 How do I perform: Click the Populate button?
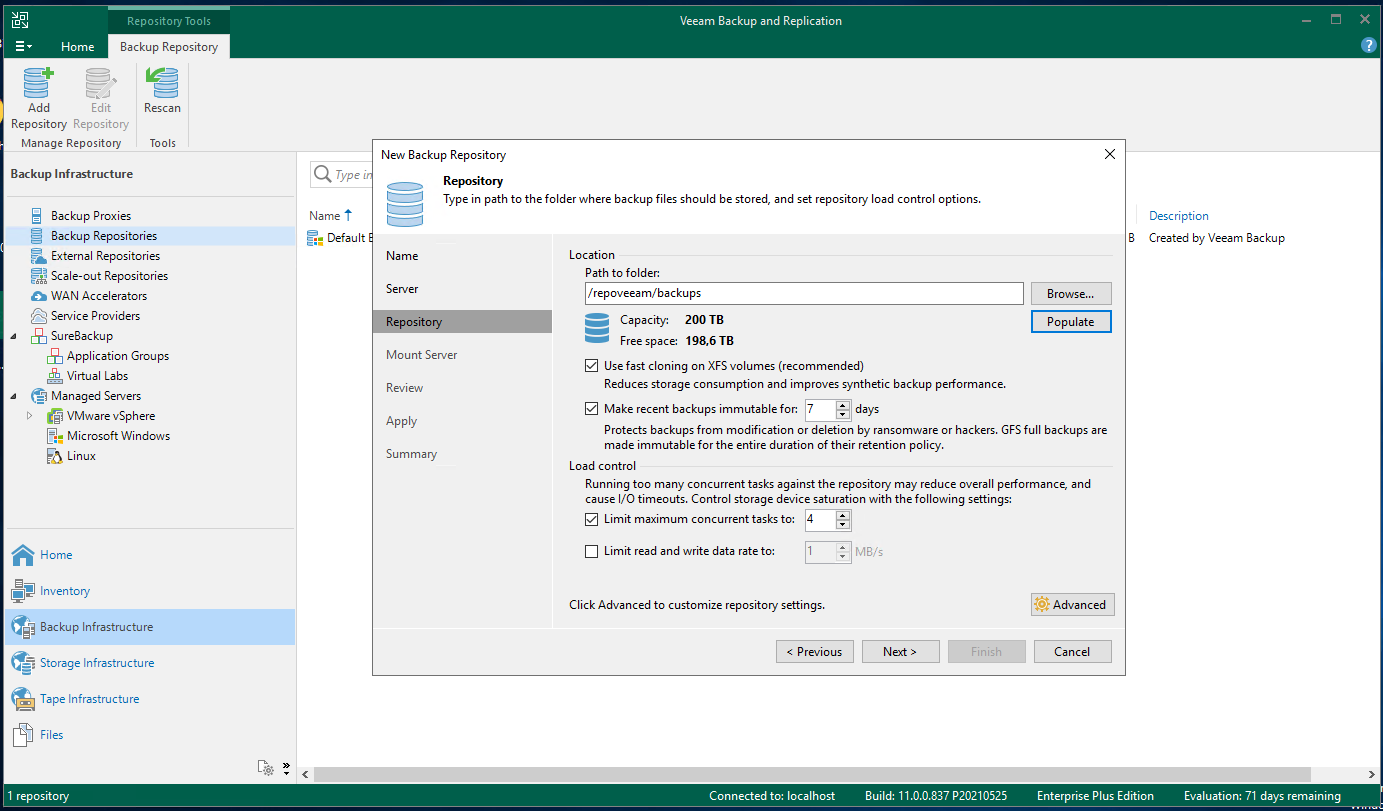click(x=1071, y=321)
